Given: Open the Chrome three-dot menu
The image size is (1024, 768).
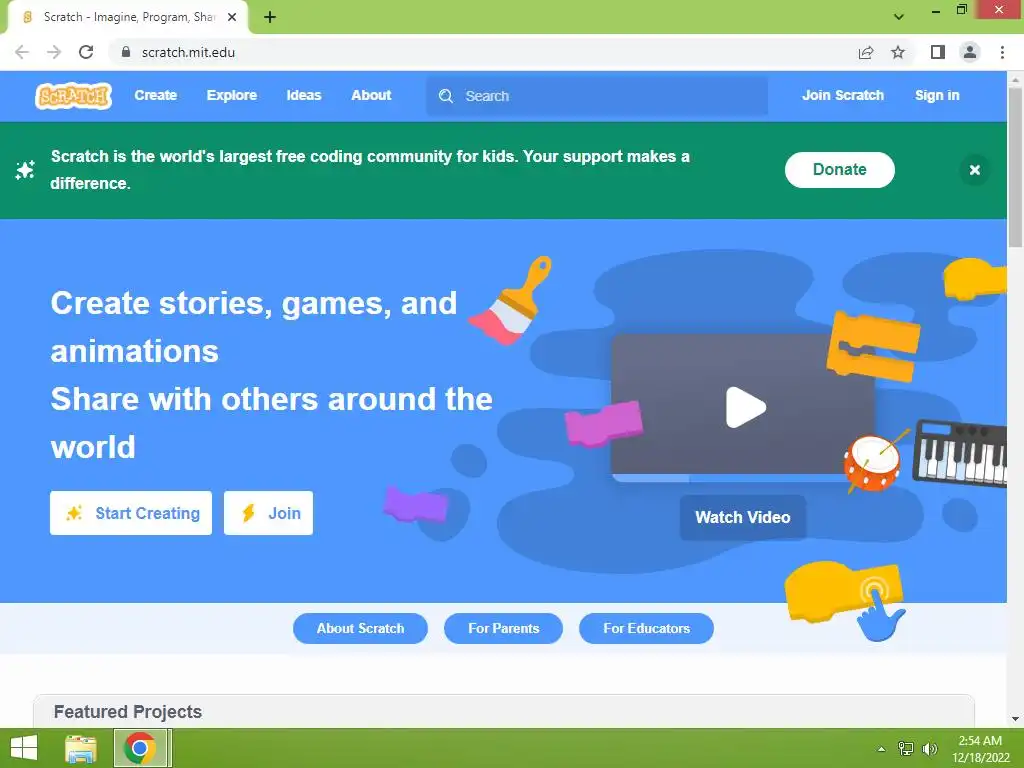Looking at the screenshot, I should coord(1002,52).
